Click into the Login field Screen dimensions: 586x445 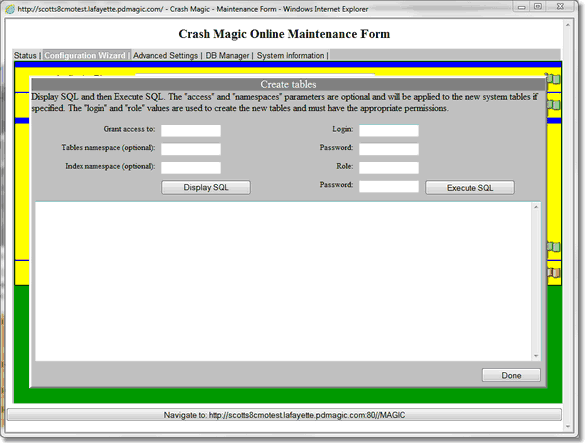(389, 131)
